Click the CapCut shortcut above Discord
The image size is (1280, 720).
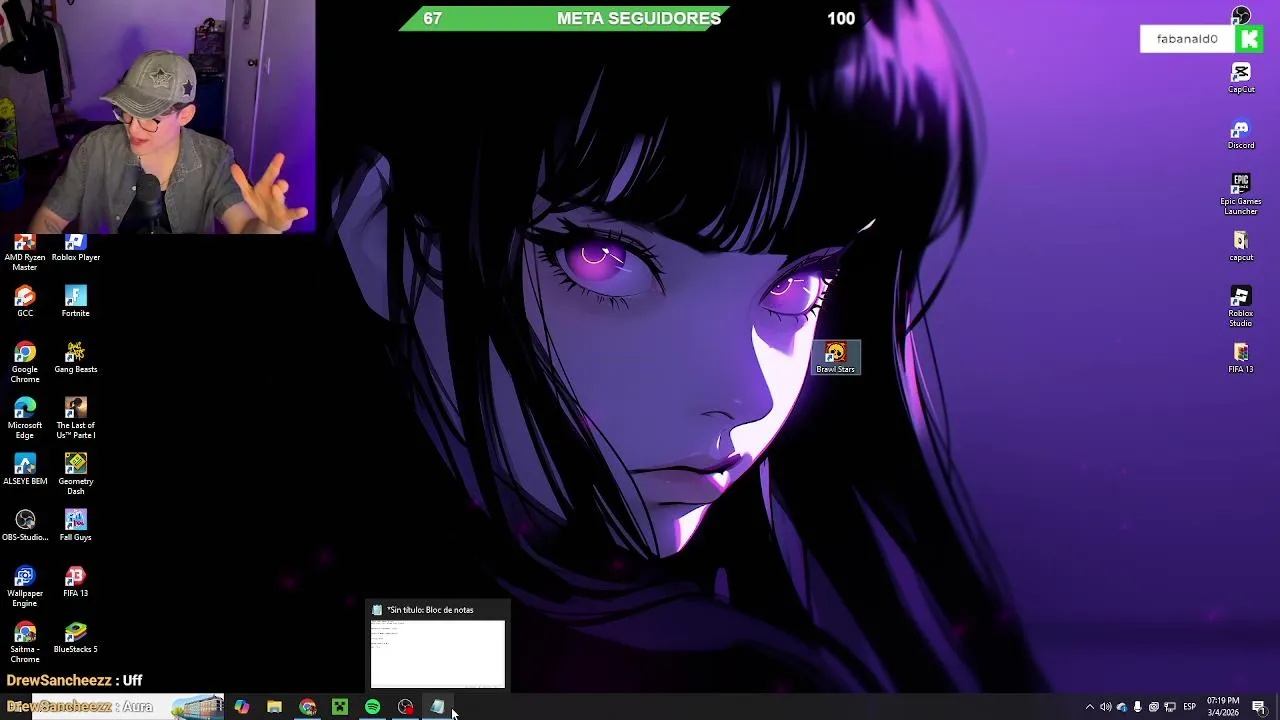tap(1241, 78)
